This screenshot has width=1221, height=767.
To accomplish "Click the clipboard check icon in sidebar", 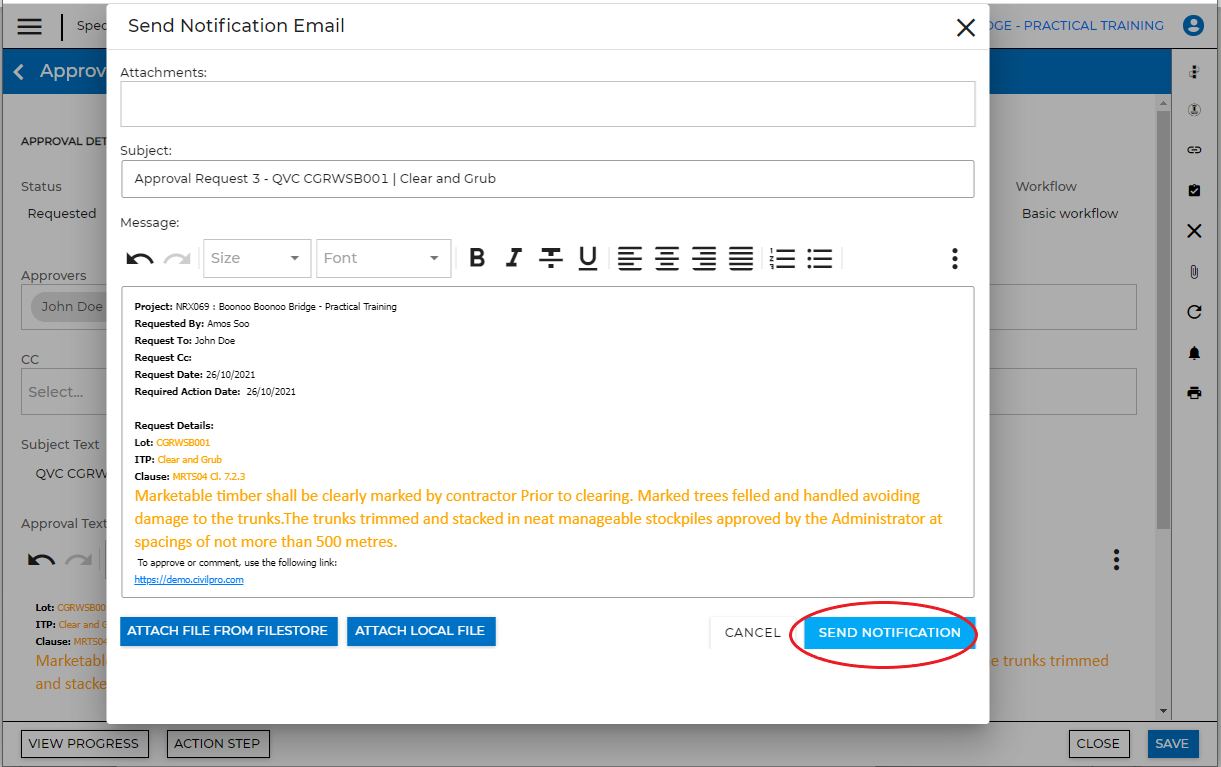I will [1194, 190].
